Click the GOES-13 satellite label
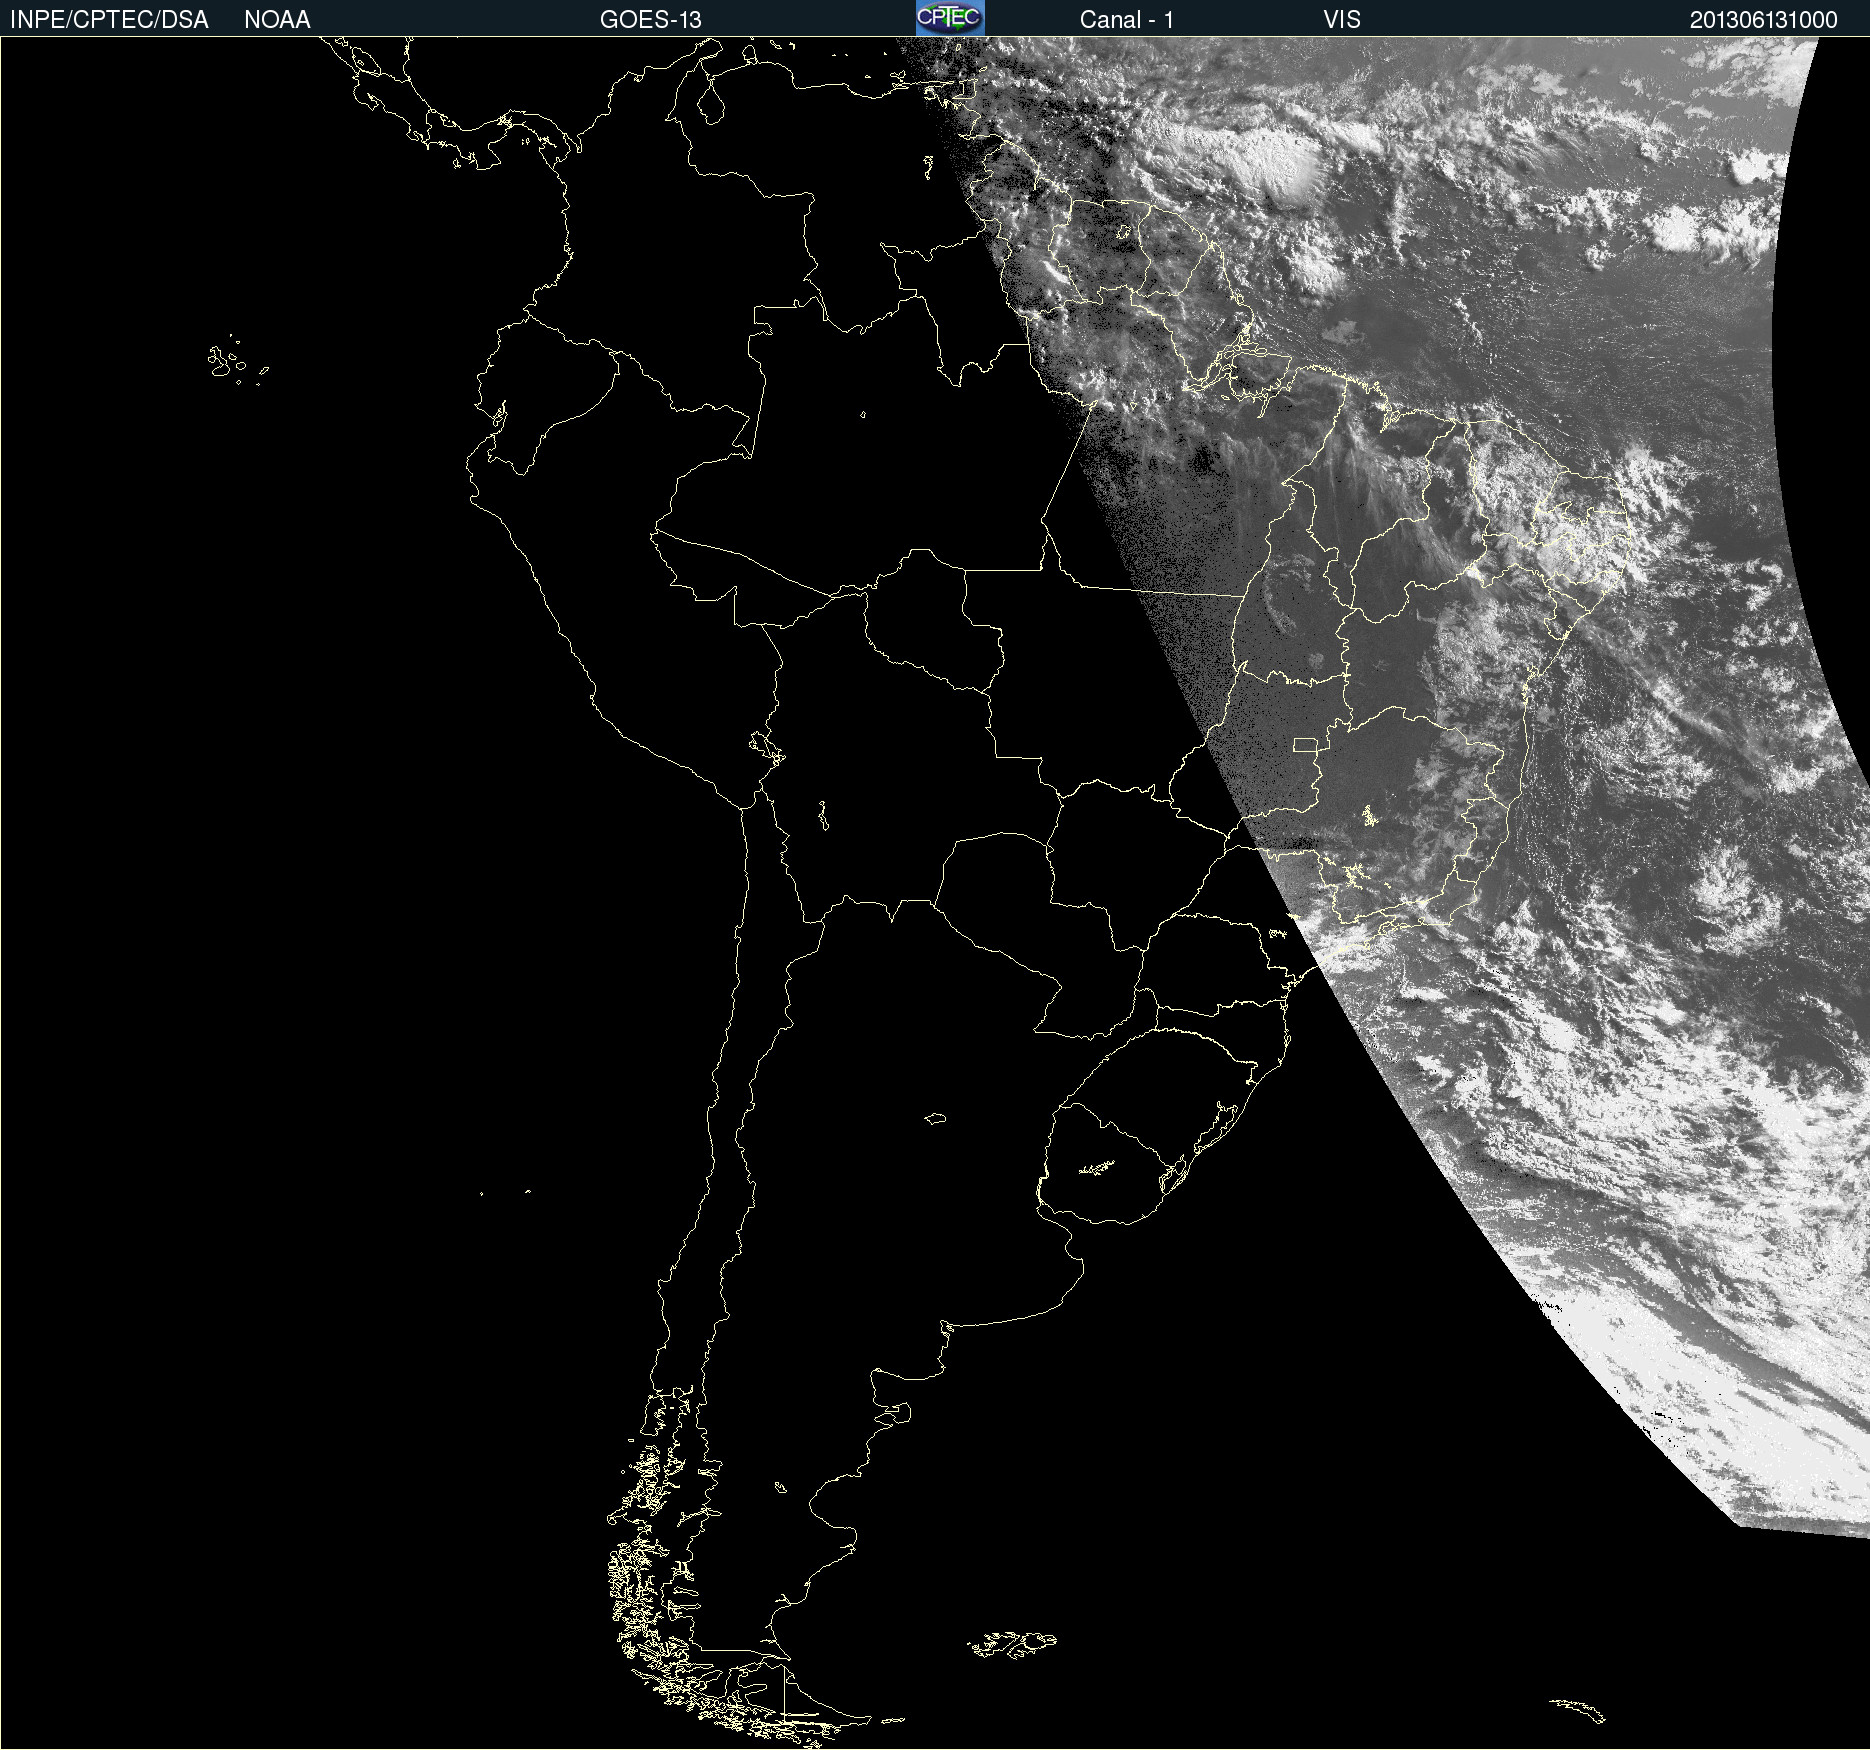 650,20
